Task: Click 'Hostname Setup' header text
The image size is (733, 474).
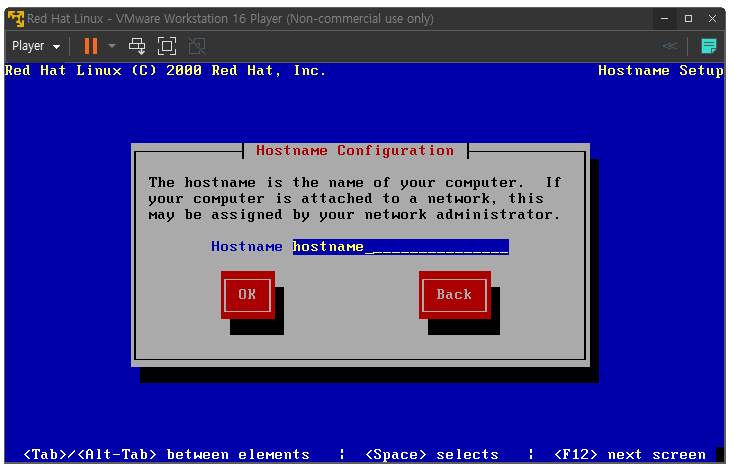Action: 661,71
